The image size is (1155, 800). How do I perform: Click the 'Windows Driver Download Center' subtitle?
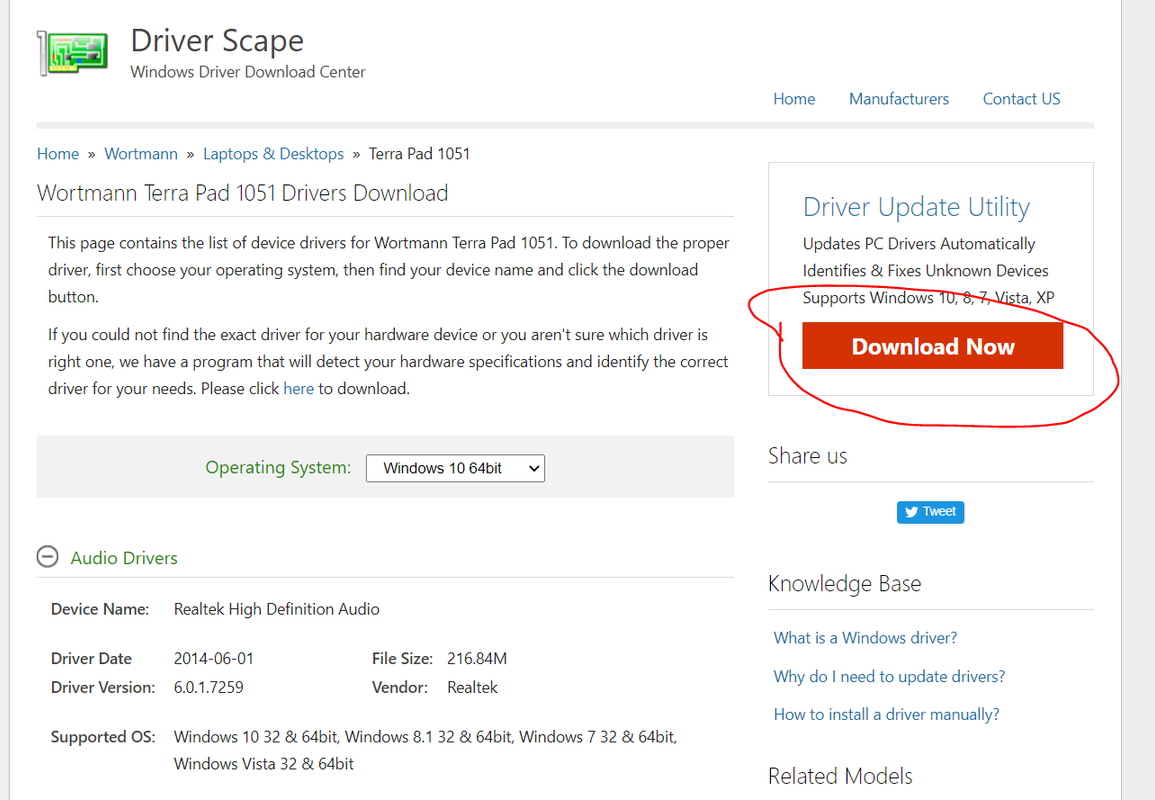(x=248, y=72)
